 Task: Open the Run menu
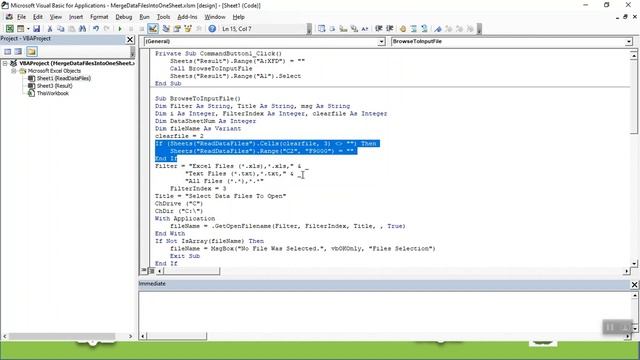(x=144, y=17)
